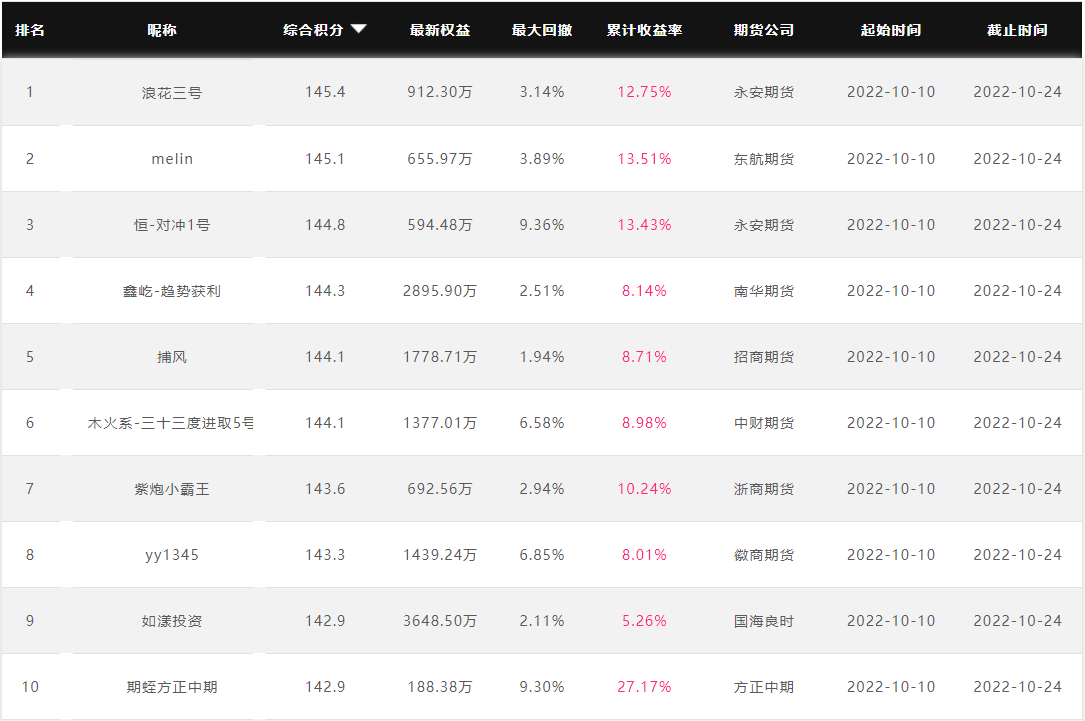This screenshot has height=721, width=1085.
Task: Open trader 期蛭方正中期 nickname
Action: (172, 687)
